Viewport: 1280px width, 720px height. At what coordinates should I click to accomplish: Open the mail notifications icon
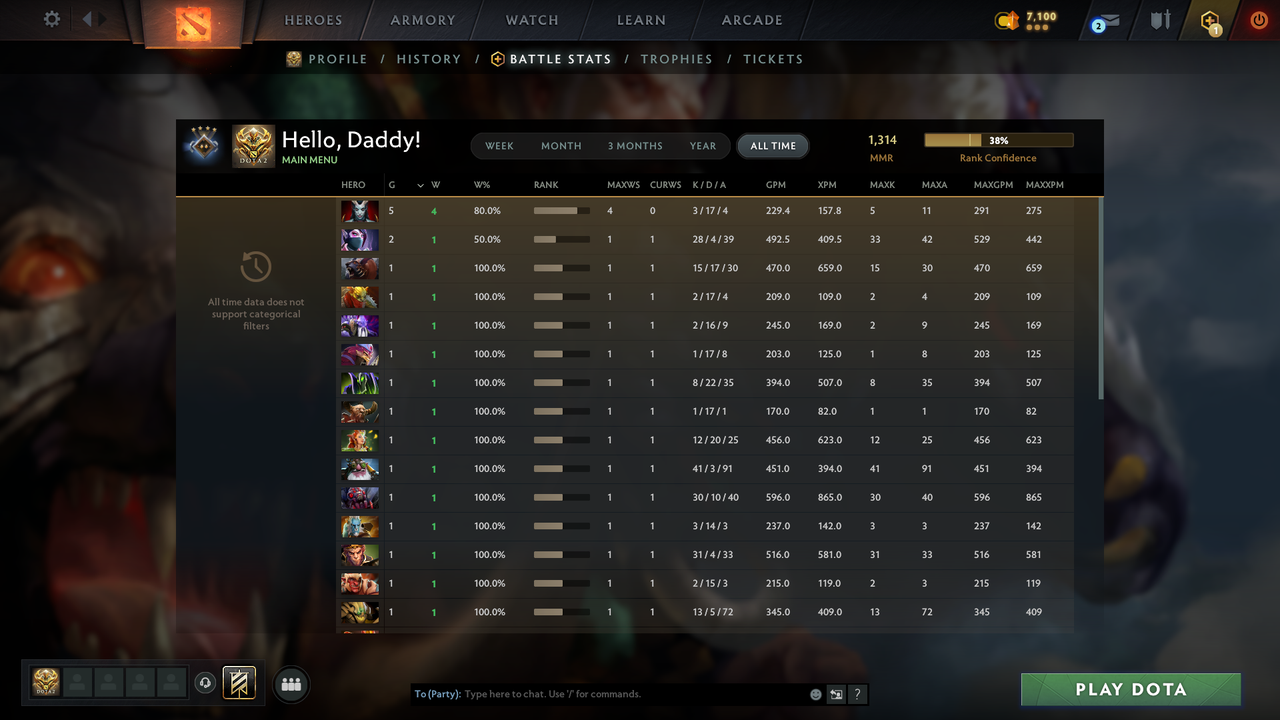point(1105,20)
